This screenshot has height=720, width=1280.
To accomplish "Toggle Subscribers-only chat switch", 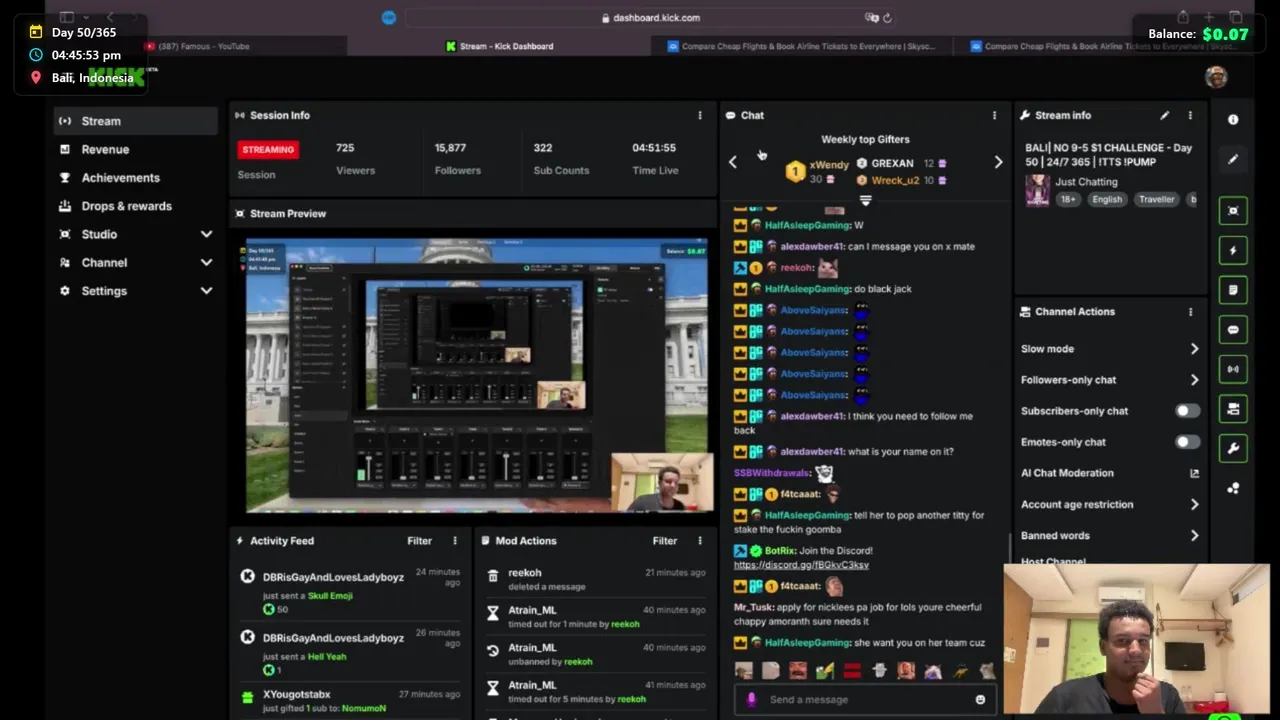I will pyautogui.click(x=1187, y=411).
